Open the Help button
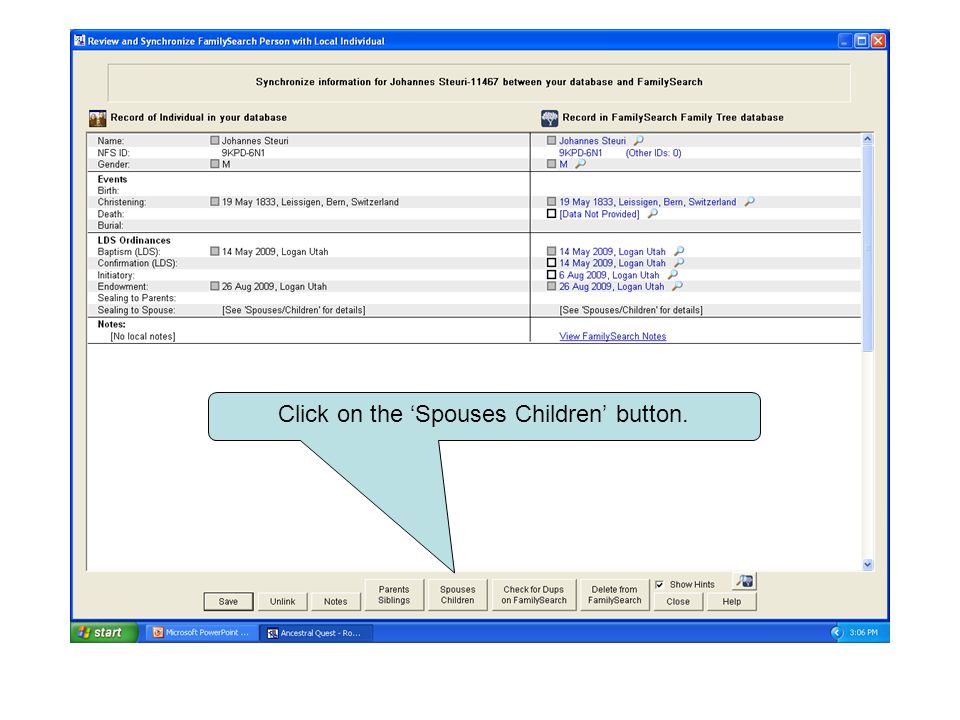The width and height of the screenshot is (960, 720). click(732, 601)
